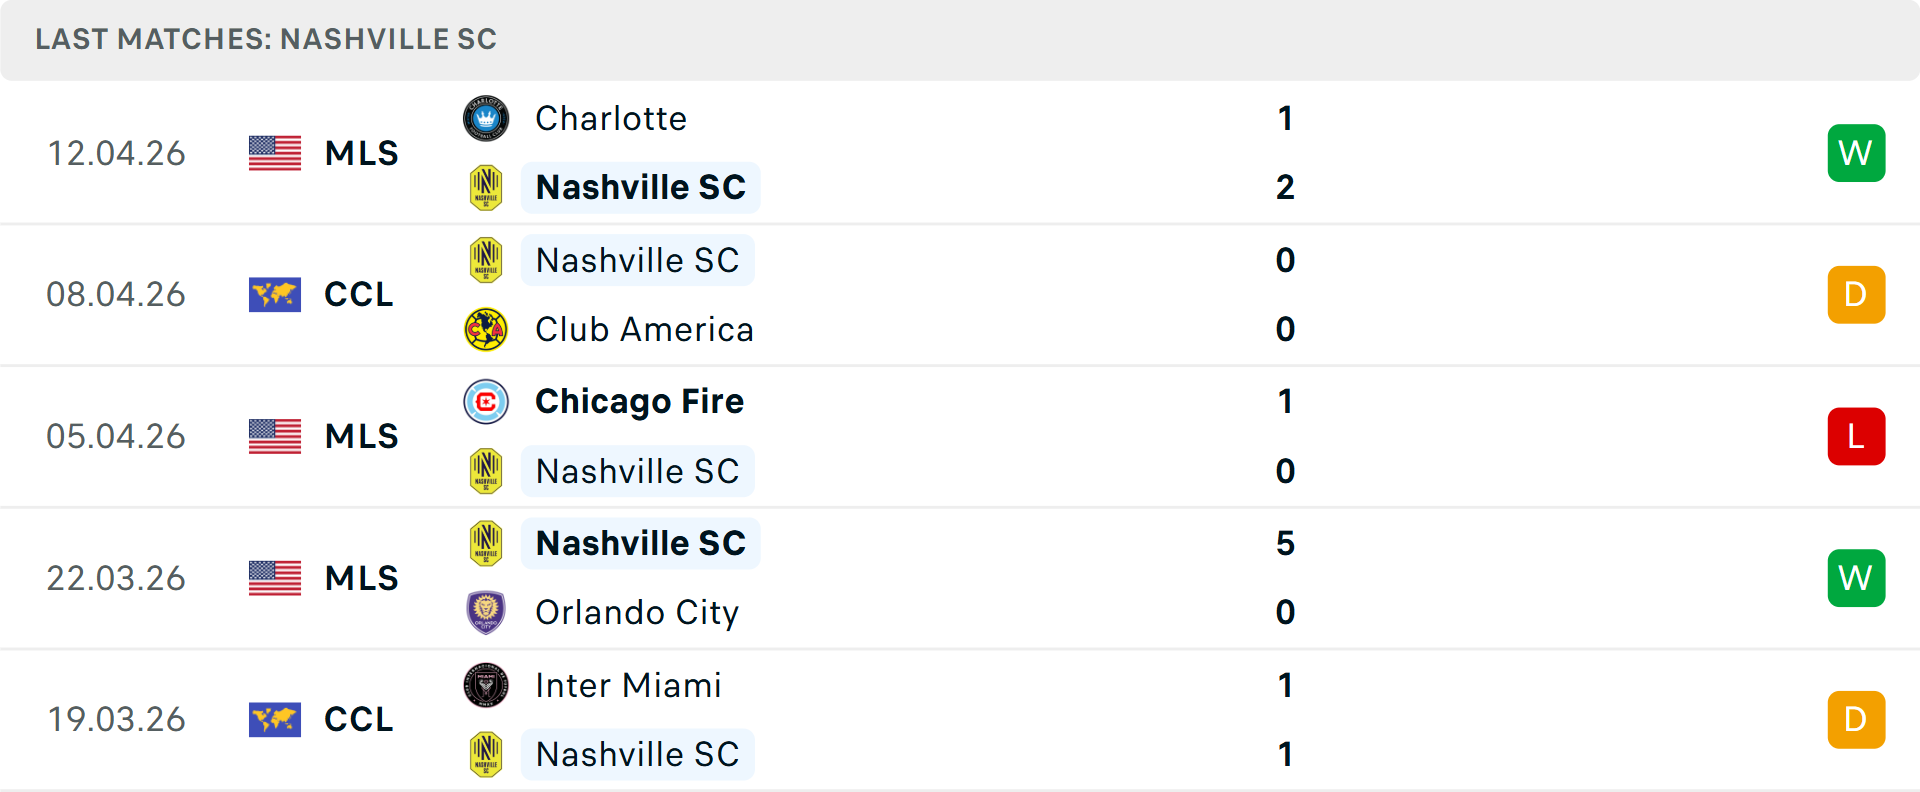Click the red L result badge
The height and width of the screenshot is (792, 1920).
[1856, 436]
